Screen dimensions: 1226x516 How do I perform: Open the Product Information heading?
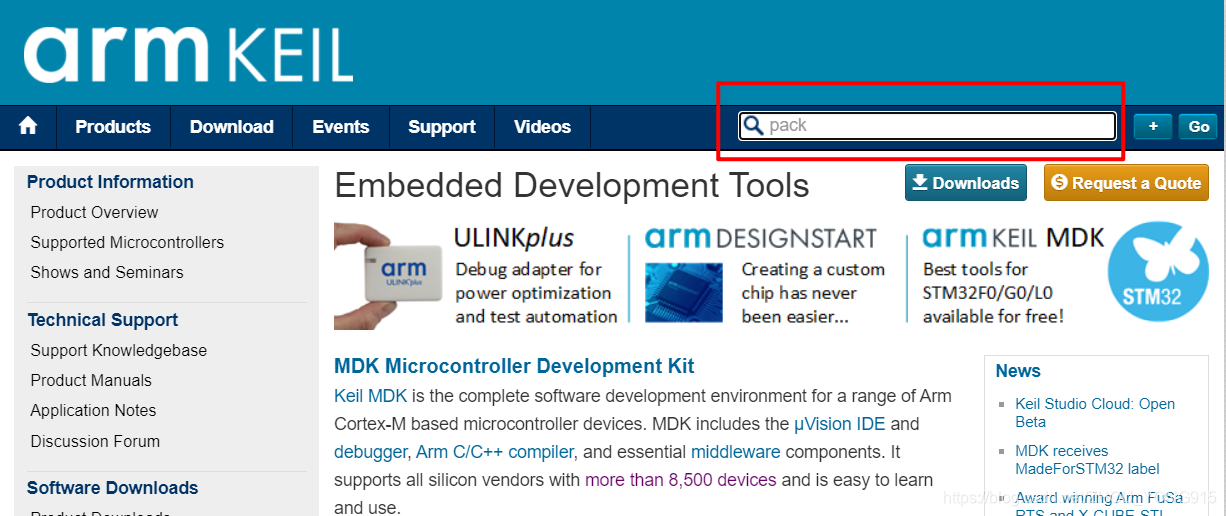[x=110, y=182]
